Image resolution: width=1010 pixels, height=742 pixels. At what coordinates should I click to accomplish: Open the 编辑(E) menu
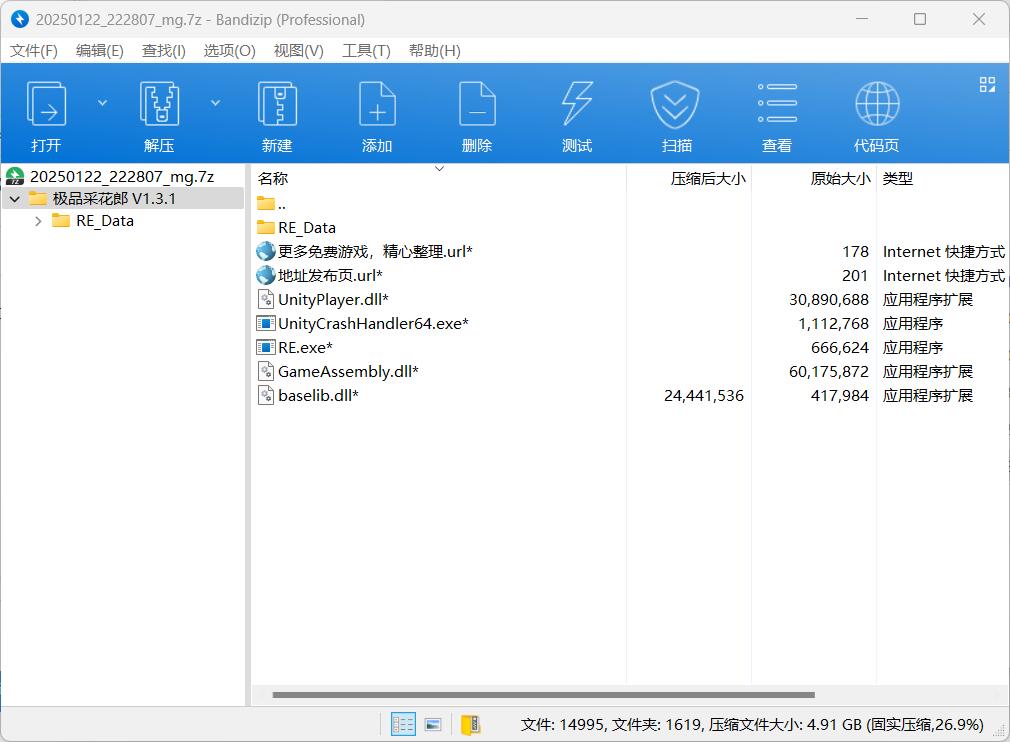tap(99, 51)
